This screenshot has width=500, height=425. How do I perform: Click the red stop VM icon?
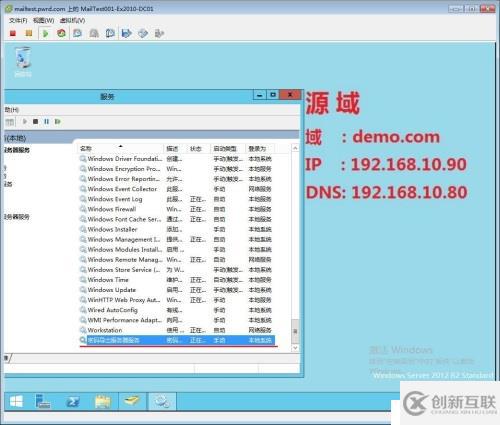(x=13, y=33)
